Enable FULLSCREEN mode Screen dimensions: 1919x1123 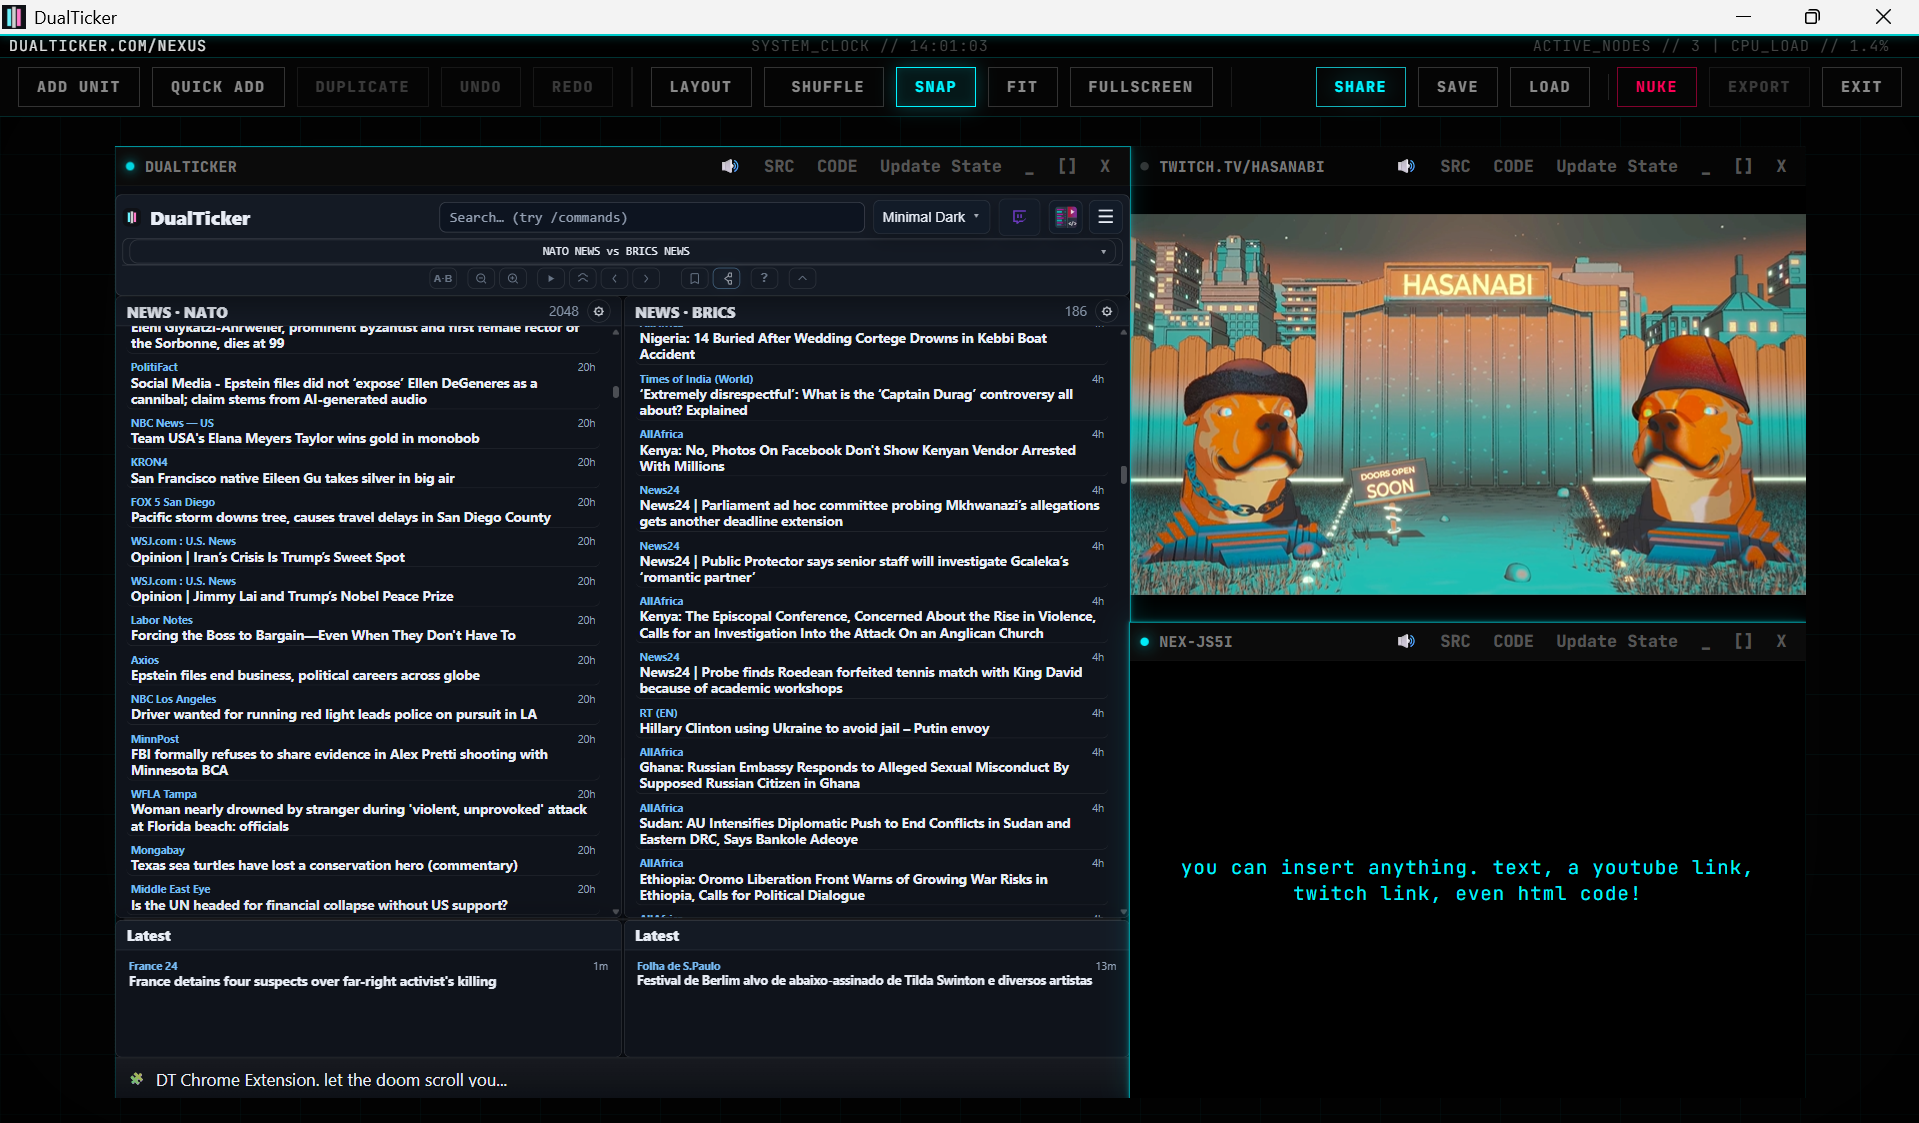click(x=1140, y=87)
